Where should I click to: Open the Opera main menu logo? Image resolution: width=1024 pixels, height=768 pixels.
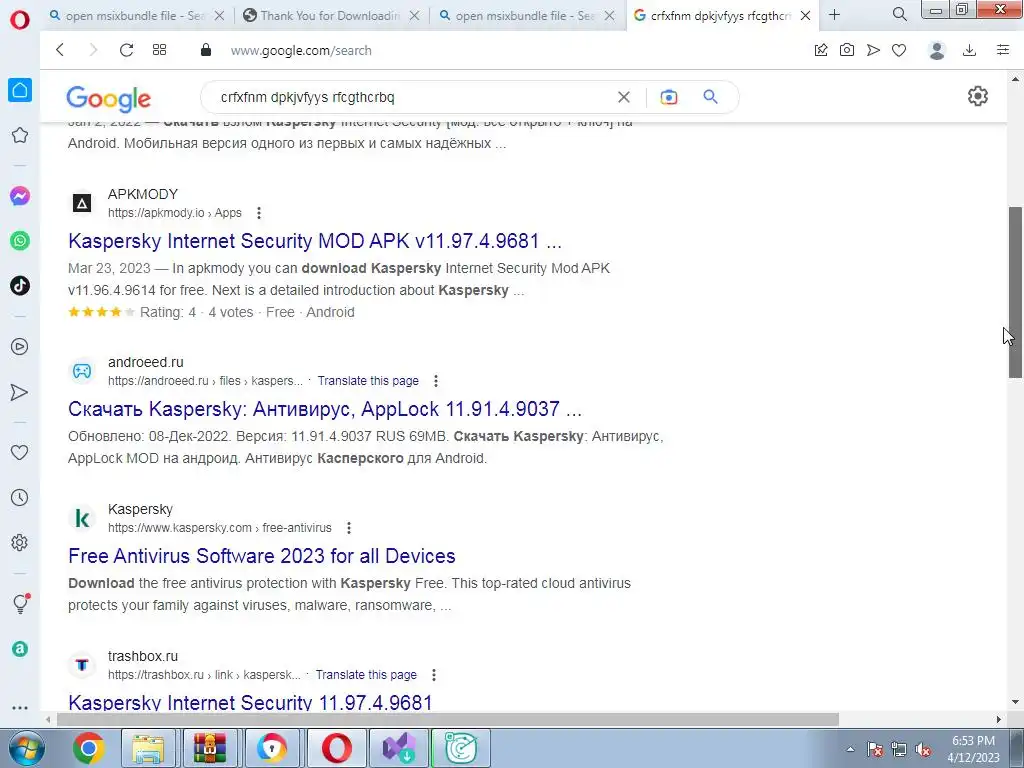(20, 18)
